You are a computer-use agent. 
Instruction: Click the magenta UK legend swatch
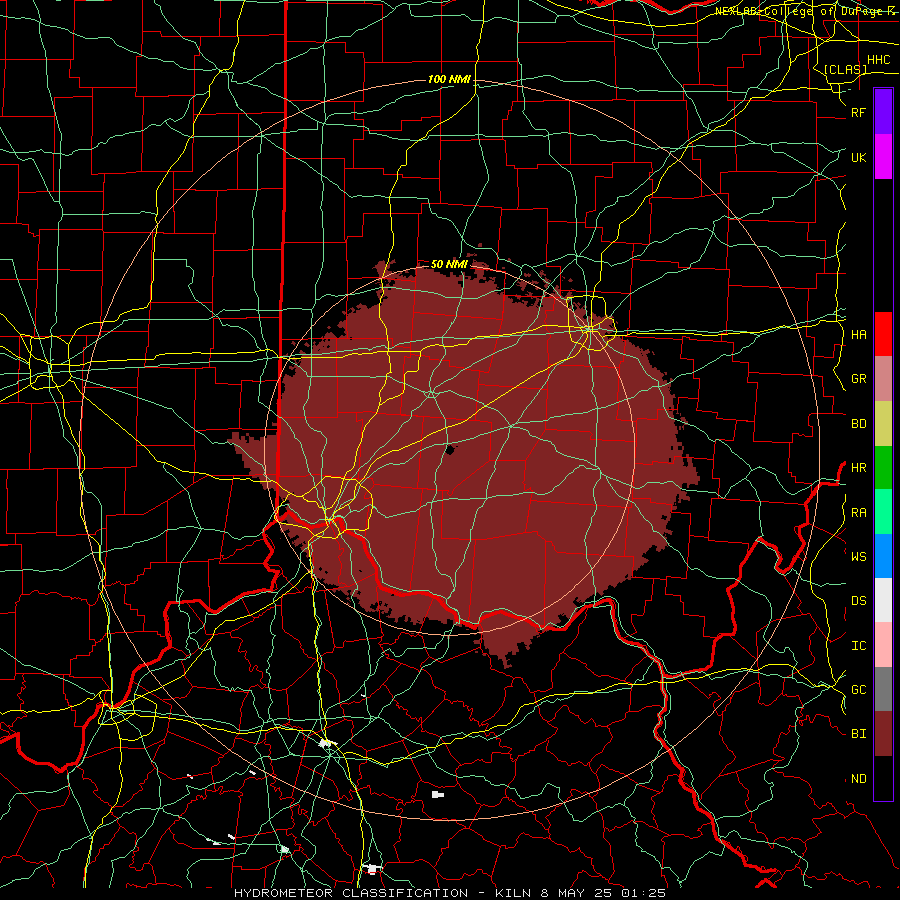(883, 157)
